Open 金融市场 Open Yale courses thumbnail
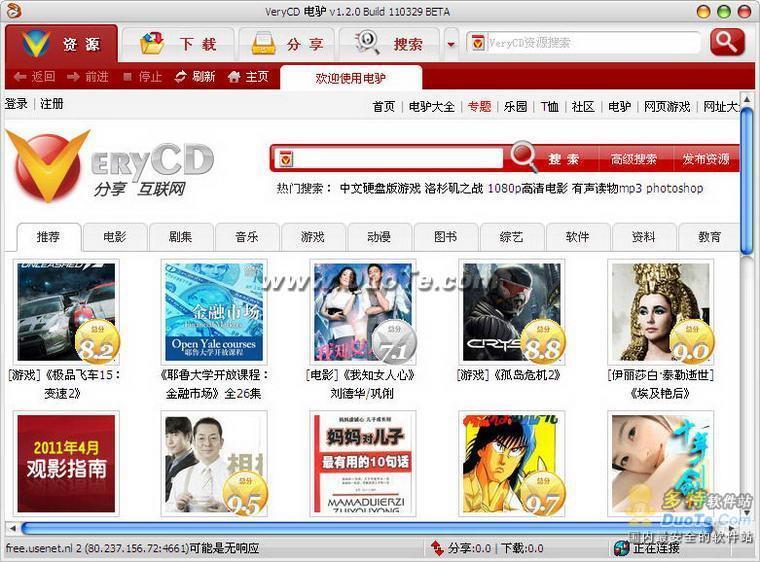The width and height of the screenshot is (760, 562). pos(214,312)
